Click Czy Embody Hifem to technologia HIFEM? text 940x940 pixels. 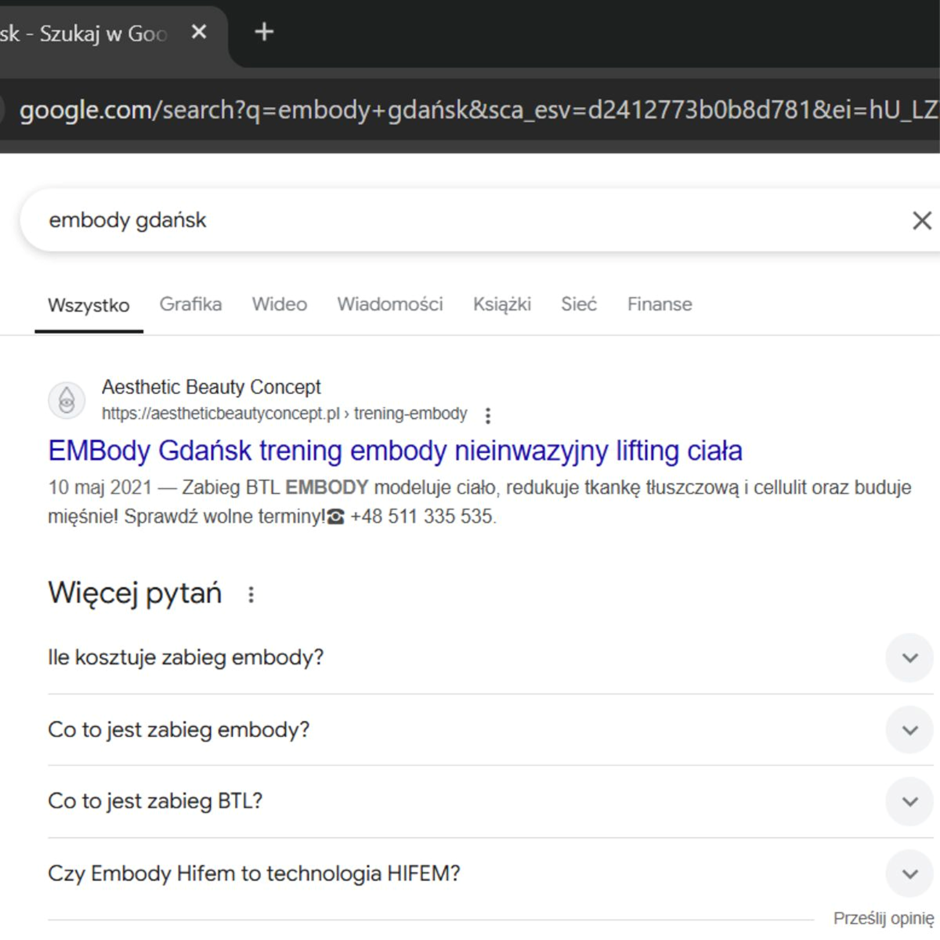coord(254,873)
